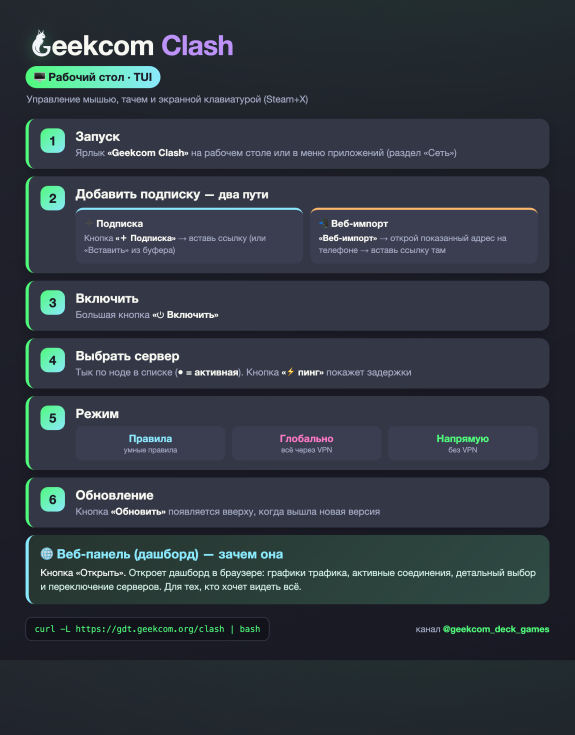Click the globe icon by Веб-панель heading
Image resolution: width=575 pixels, height=735 pixels.
pyautogui.click(x=47, y=554)
